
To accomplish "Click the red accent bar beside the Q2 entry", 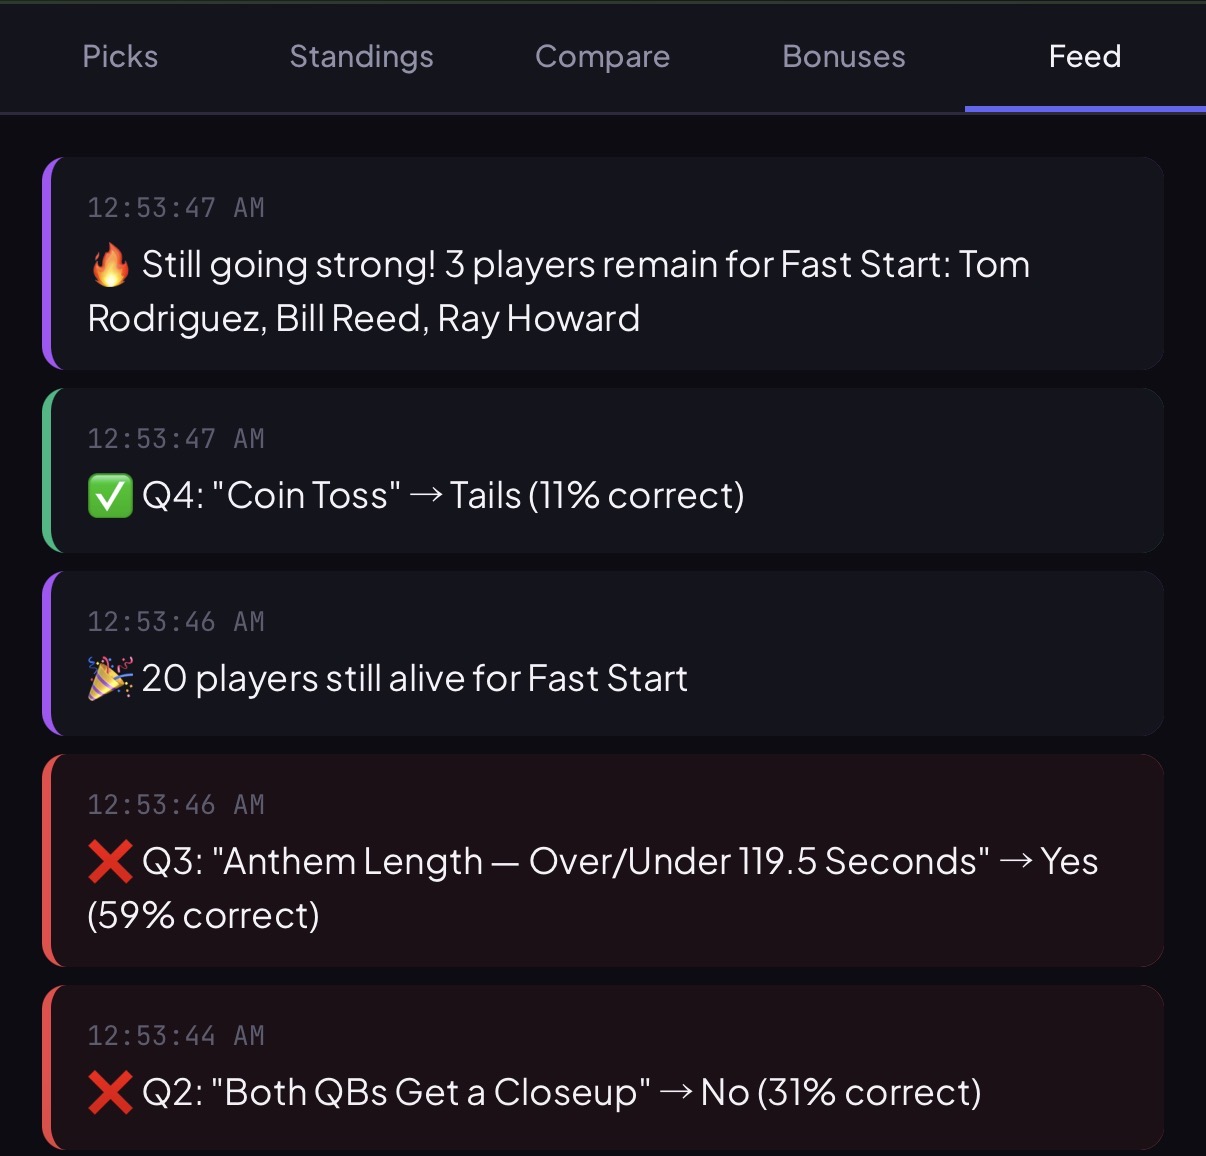I will 47,1068.
